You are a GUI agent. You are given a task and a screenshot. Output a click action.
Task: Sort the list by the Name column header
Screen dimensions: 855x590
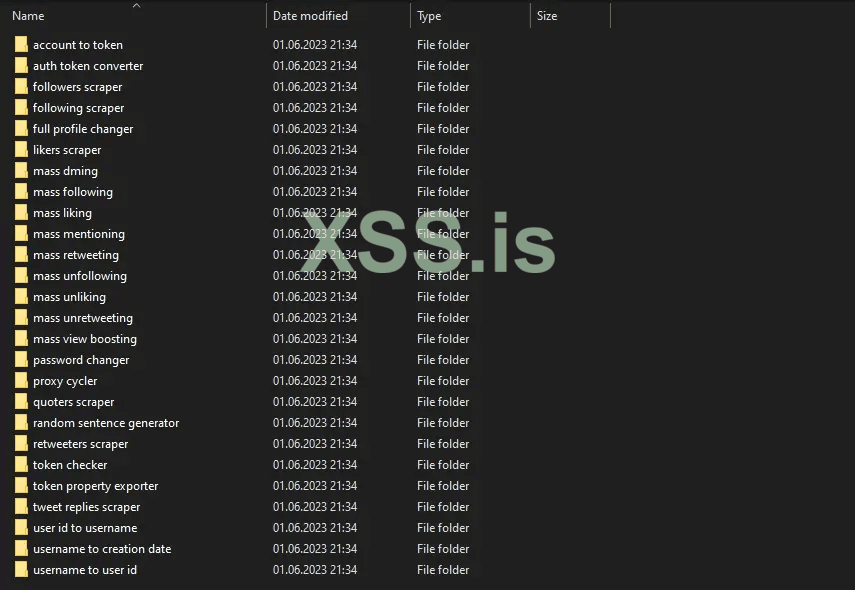(x=28, y=16)
